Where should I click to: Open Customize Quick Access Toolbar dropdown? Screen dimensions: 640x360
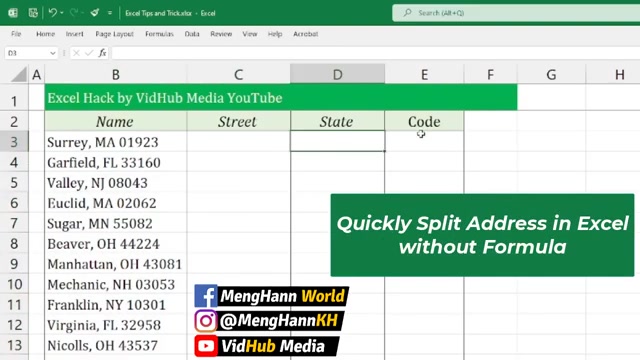click(110, 13)
